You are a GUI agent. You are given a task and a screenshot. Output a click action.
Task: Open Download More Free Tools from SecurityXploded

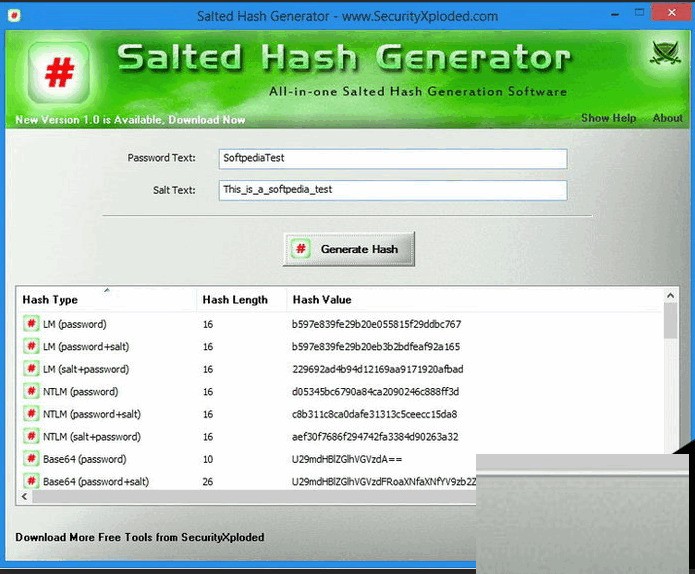[x=140, y=537]
